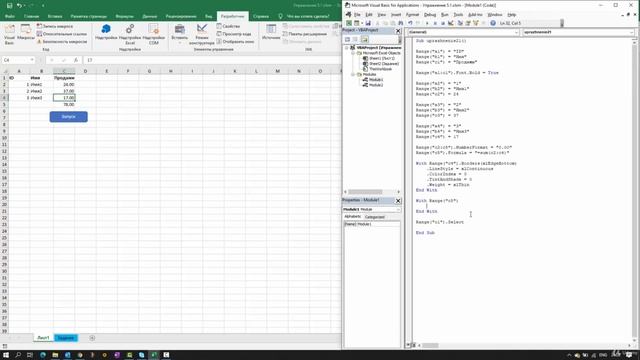The height and width of the screenshot is (360, 640).
Task: Collapse the Modules folder
Action: tap(353, 74)
